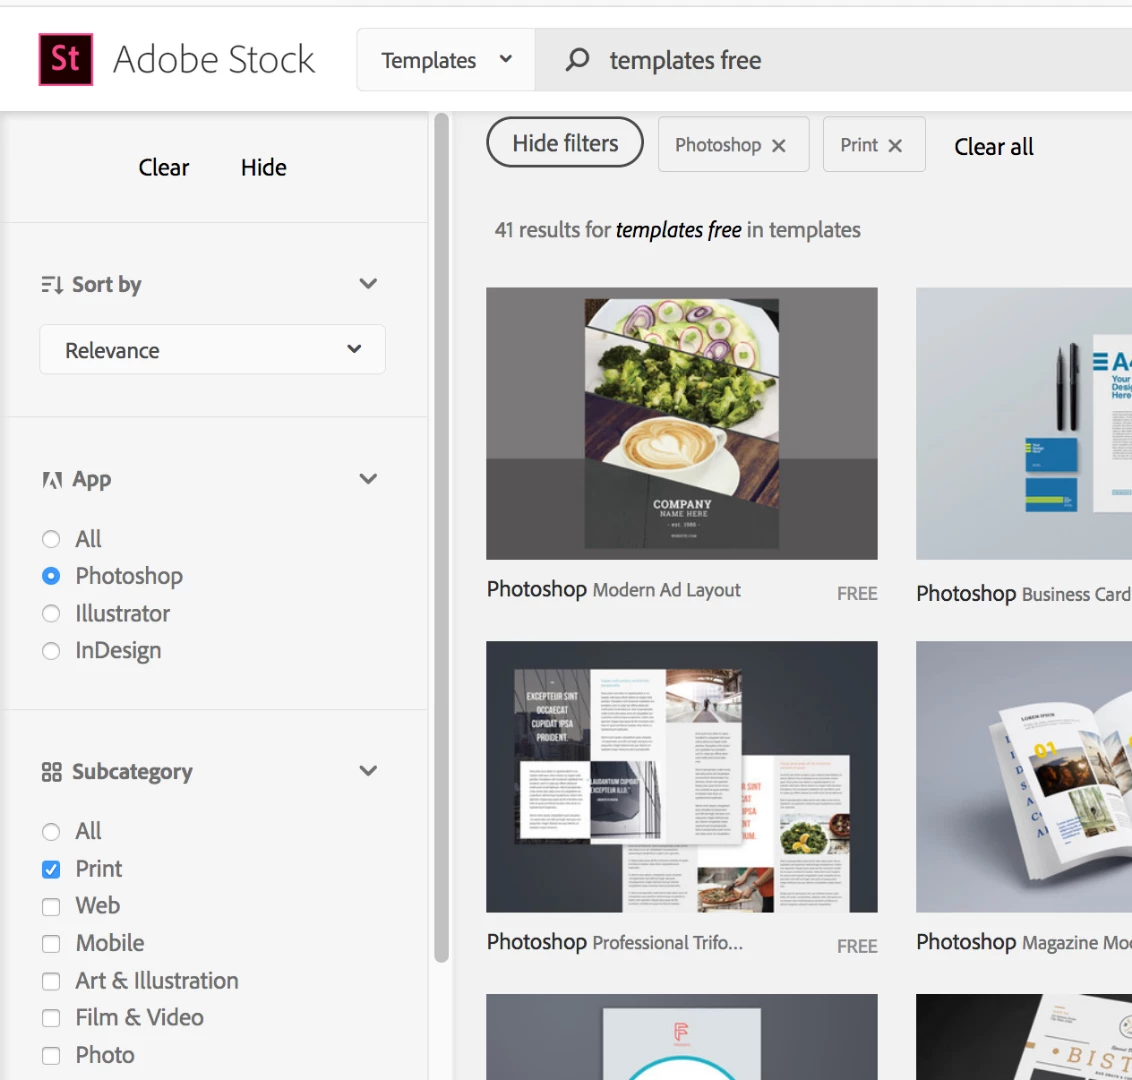Open the Templates category dropdown

tap(445, 60)
